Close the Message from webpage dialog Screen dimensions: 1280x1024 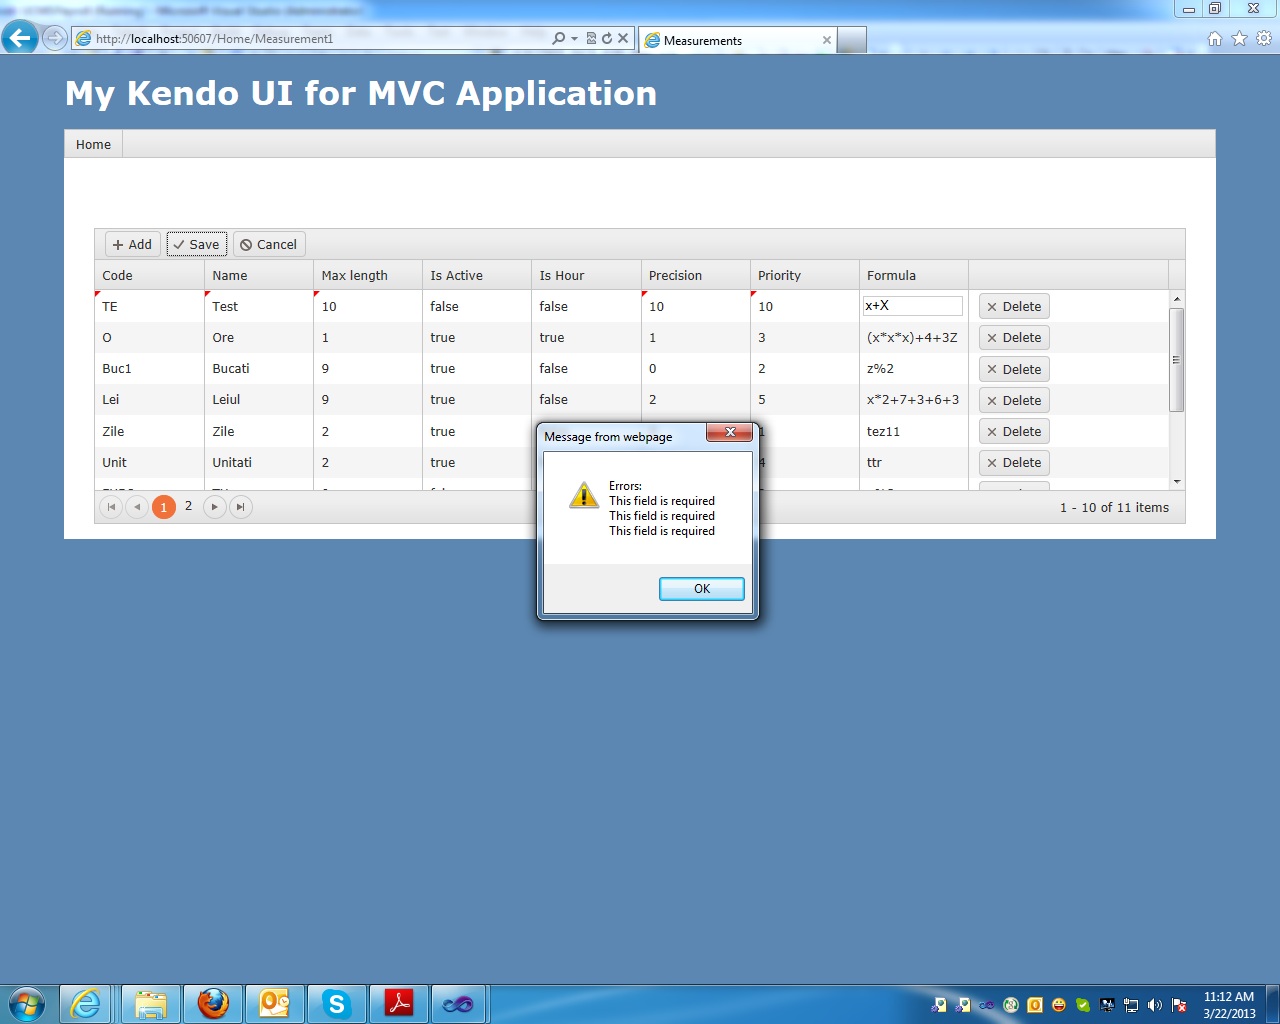(730, 432)
